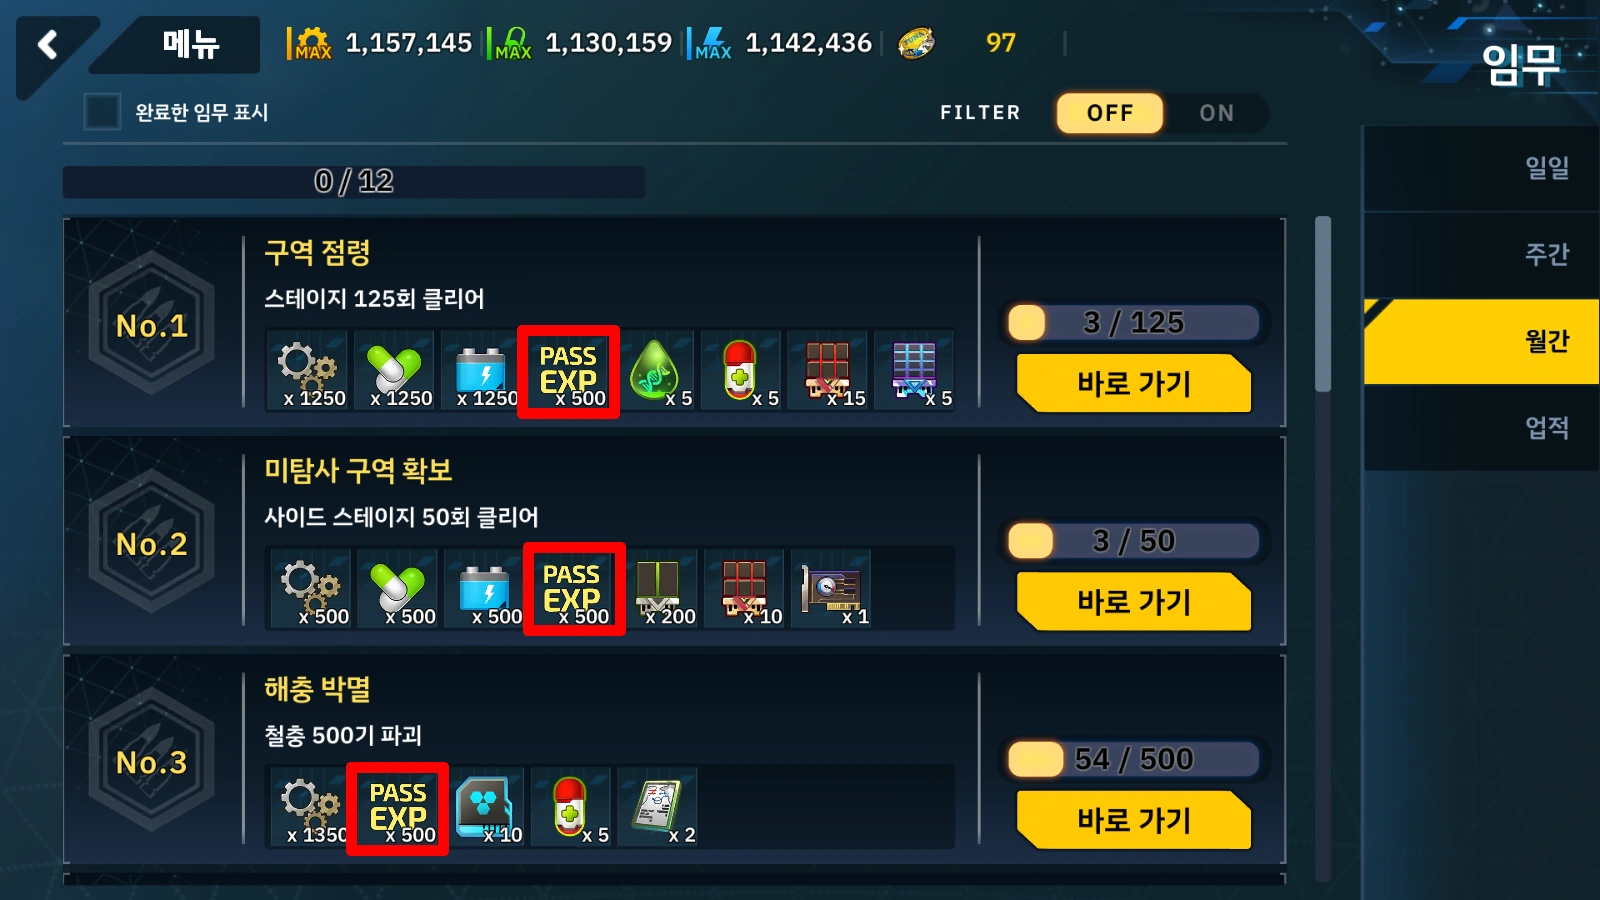
Task: Tap 바로 가기 for mission No.1
Action: [x=1134, y=384]
